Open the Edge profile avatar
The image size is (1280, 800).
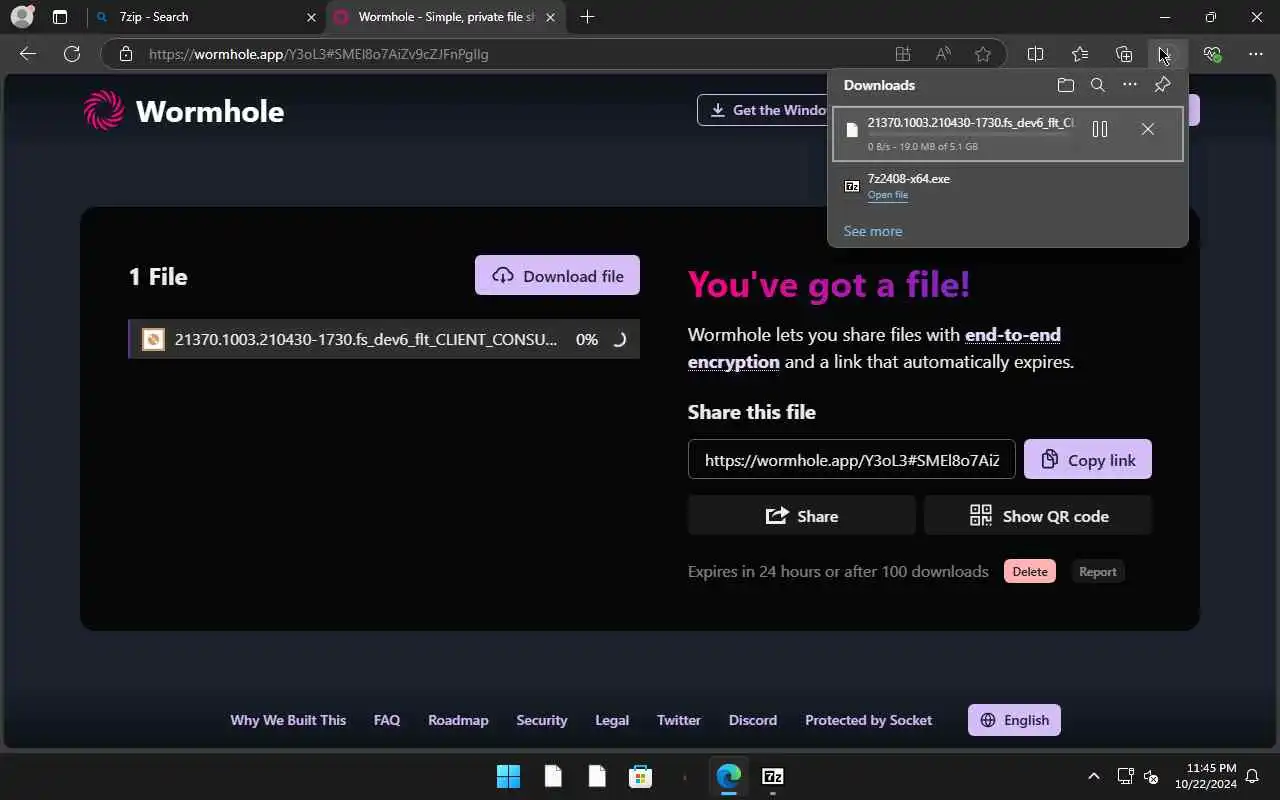point(21,17)
